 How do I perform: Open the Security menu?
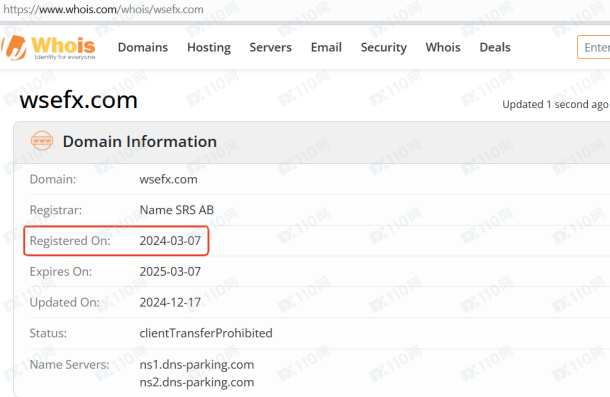click(x=384, y=47)
